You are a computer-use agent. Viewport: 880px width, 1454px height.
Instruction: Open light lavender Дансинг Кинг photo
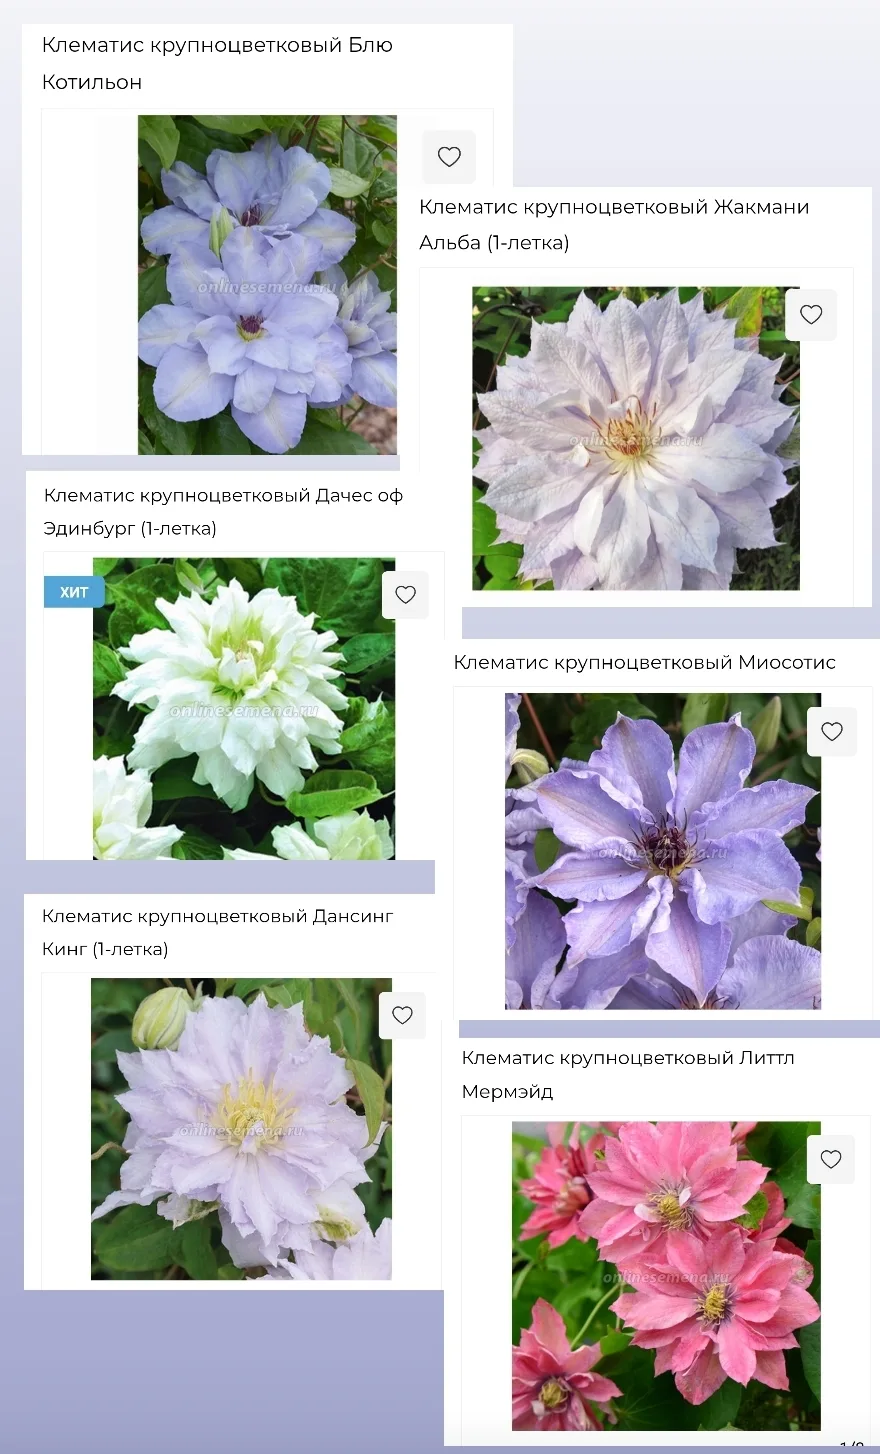(241, 1129)
